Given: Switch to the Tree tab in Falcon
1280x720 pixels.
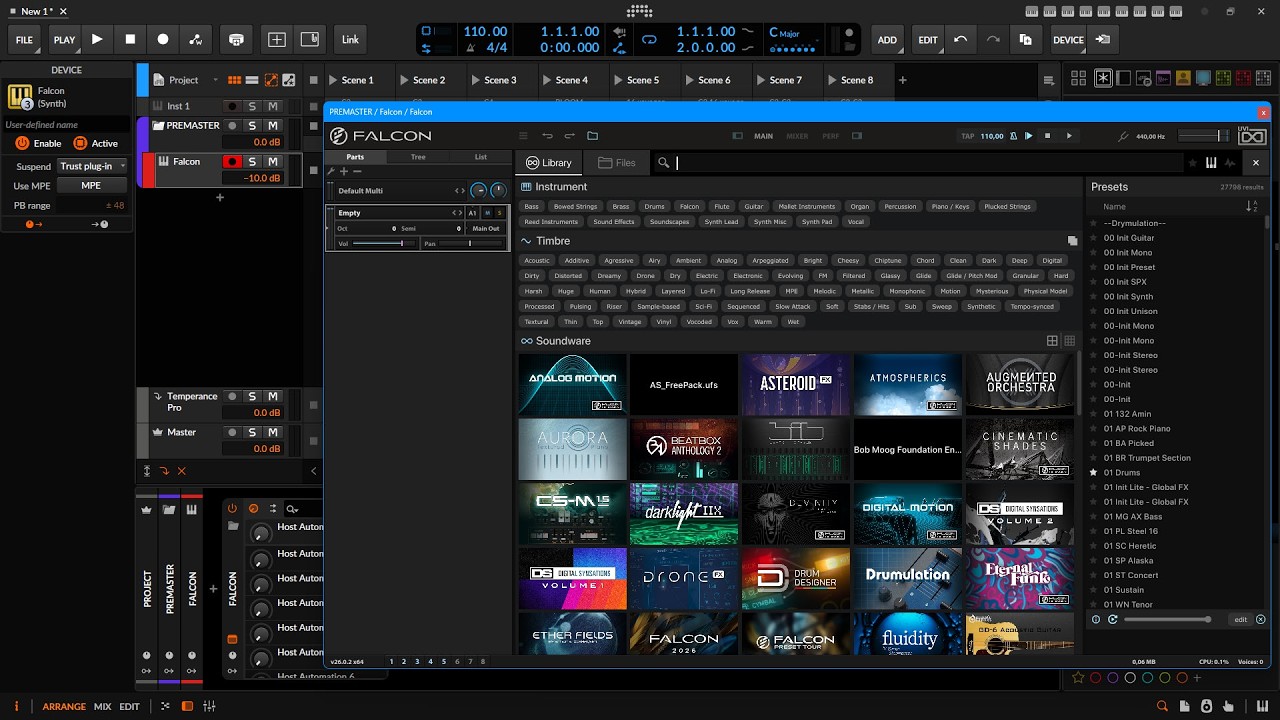Looking at the screenshot, I should point(418,157).
